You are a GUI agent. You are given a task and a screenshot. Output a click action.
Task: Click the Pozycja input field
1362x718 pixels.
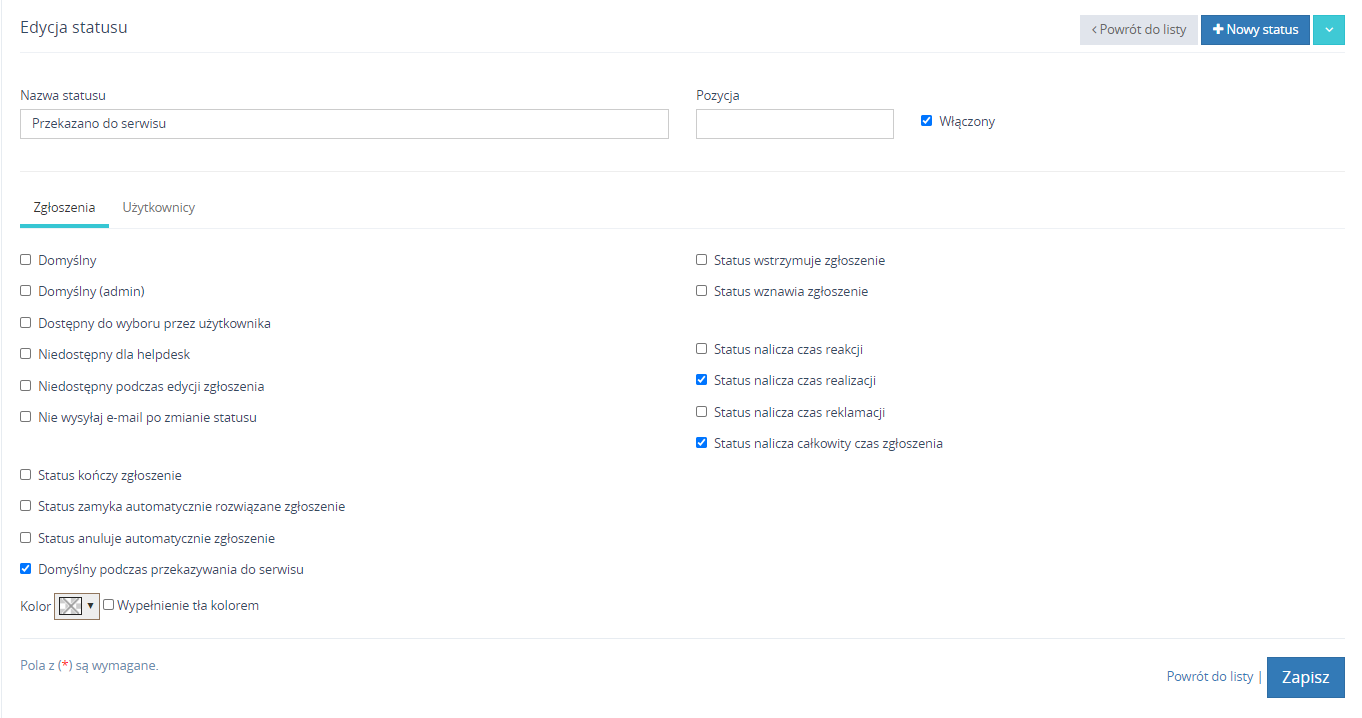click(795, 124)
